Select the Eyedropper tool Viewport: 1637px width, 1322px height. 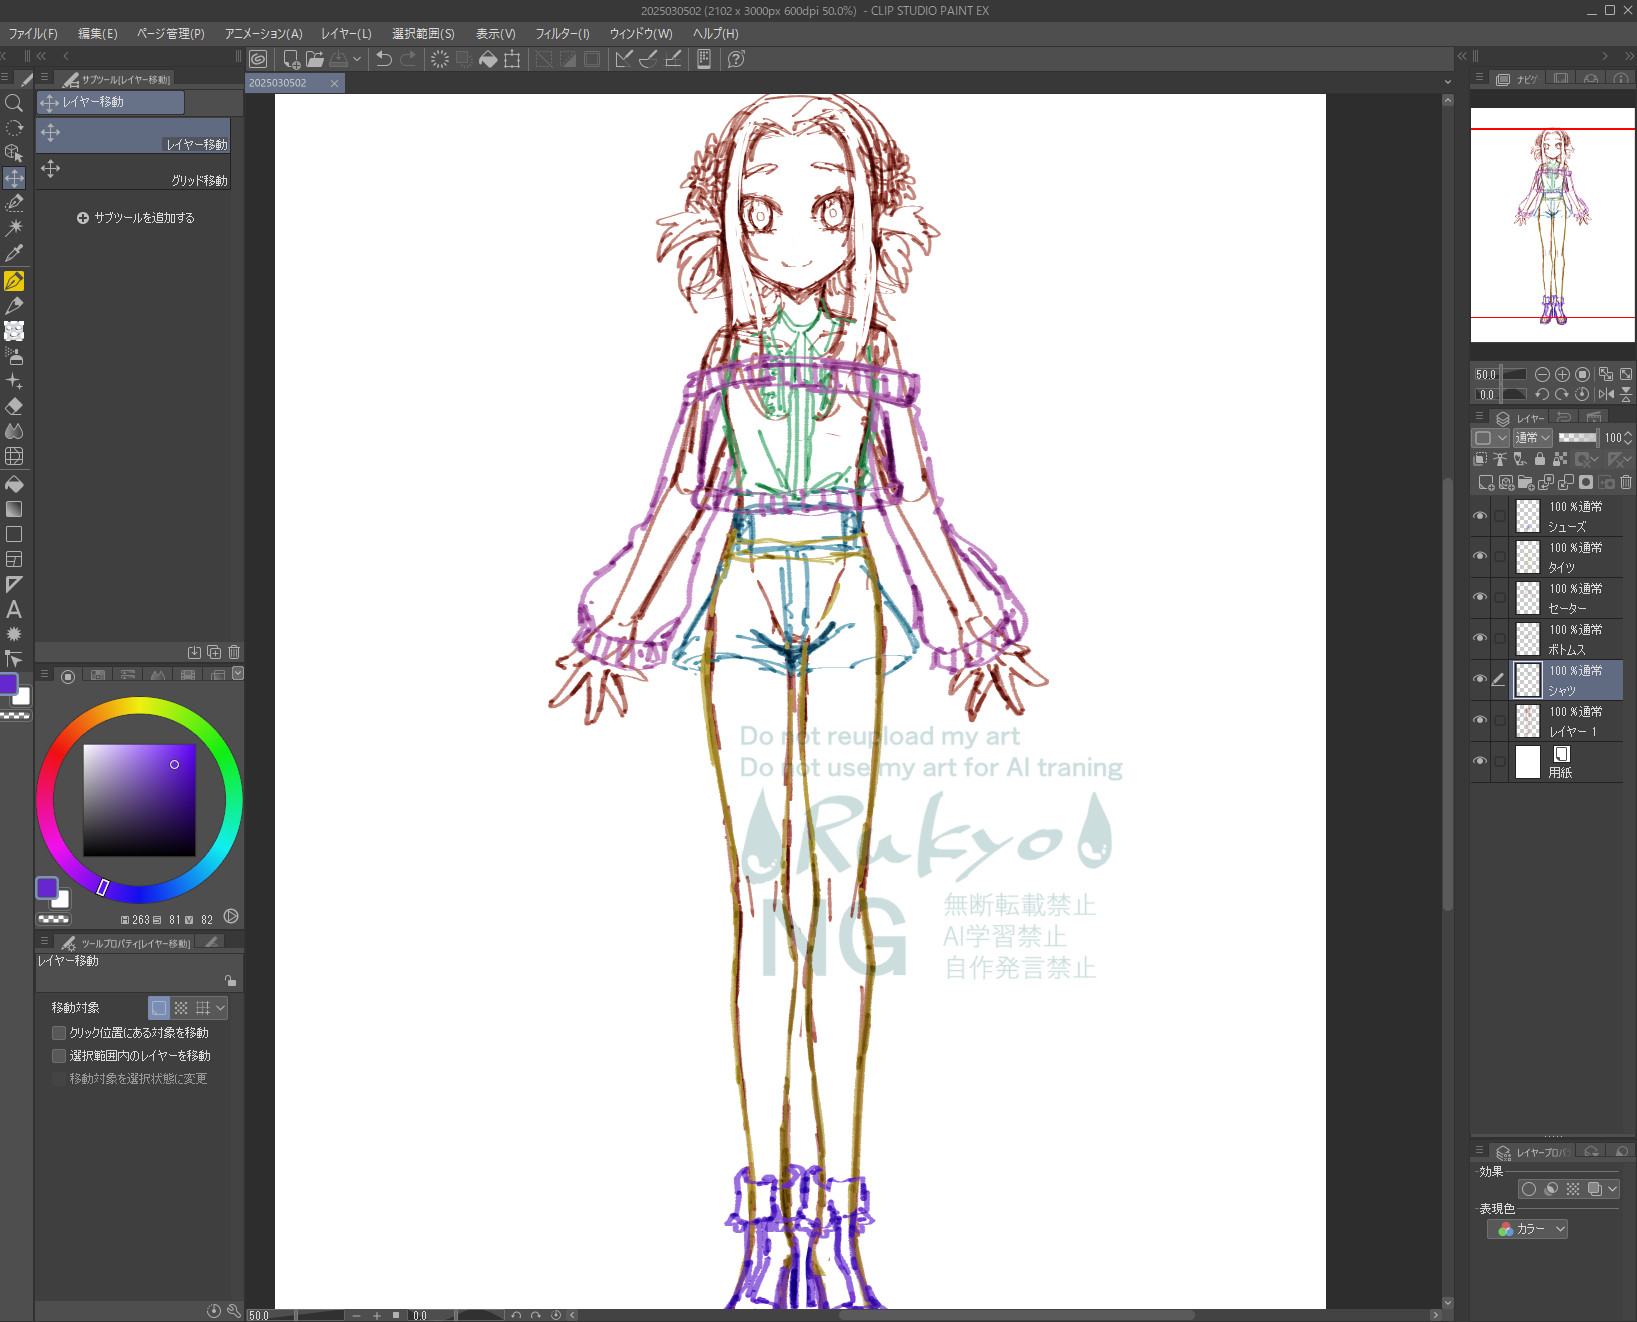point(14,254)
